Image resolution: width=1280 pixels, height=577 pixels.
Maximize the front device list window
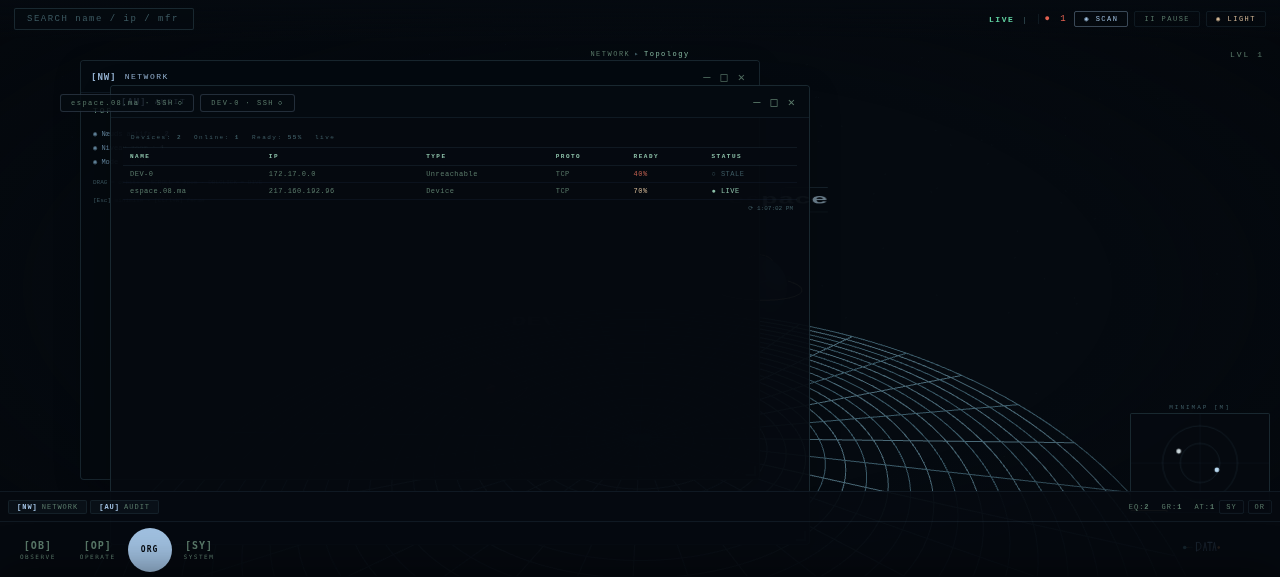(774, 102)
